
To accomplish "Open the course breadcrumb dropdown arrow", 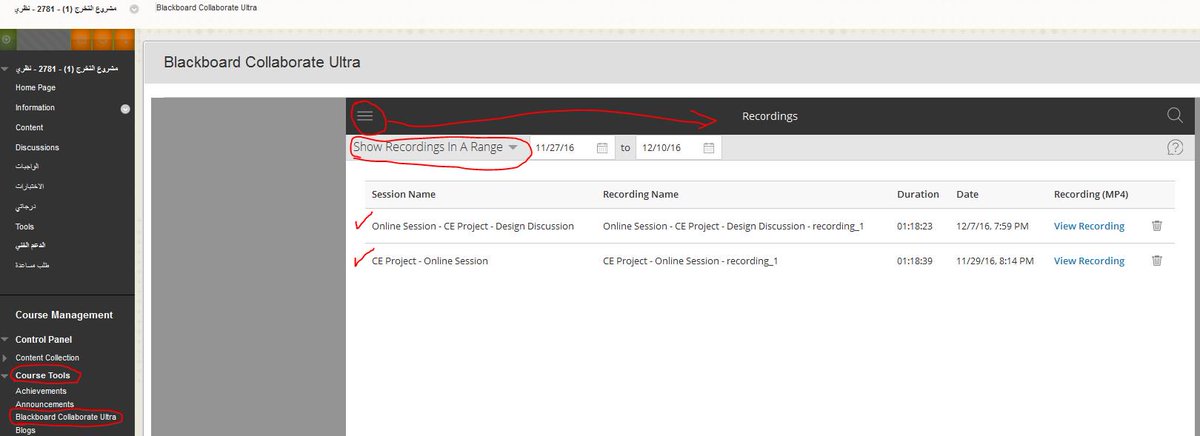I will 135,8.
